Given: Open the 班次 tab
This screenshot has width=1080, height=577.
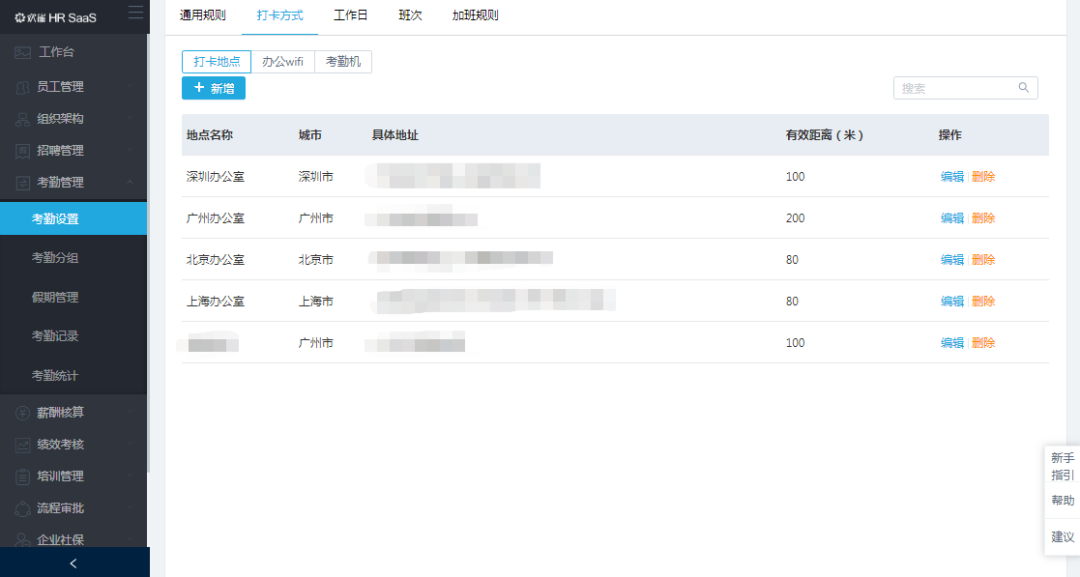Looking at the screenshot, I should coord(410,15).
